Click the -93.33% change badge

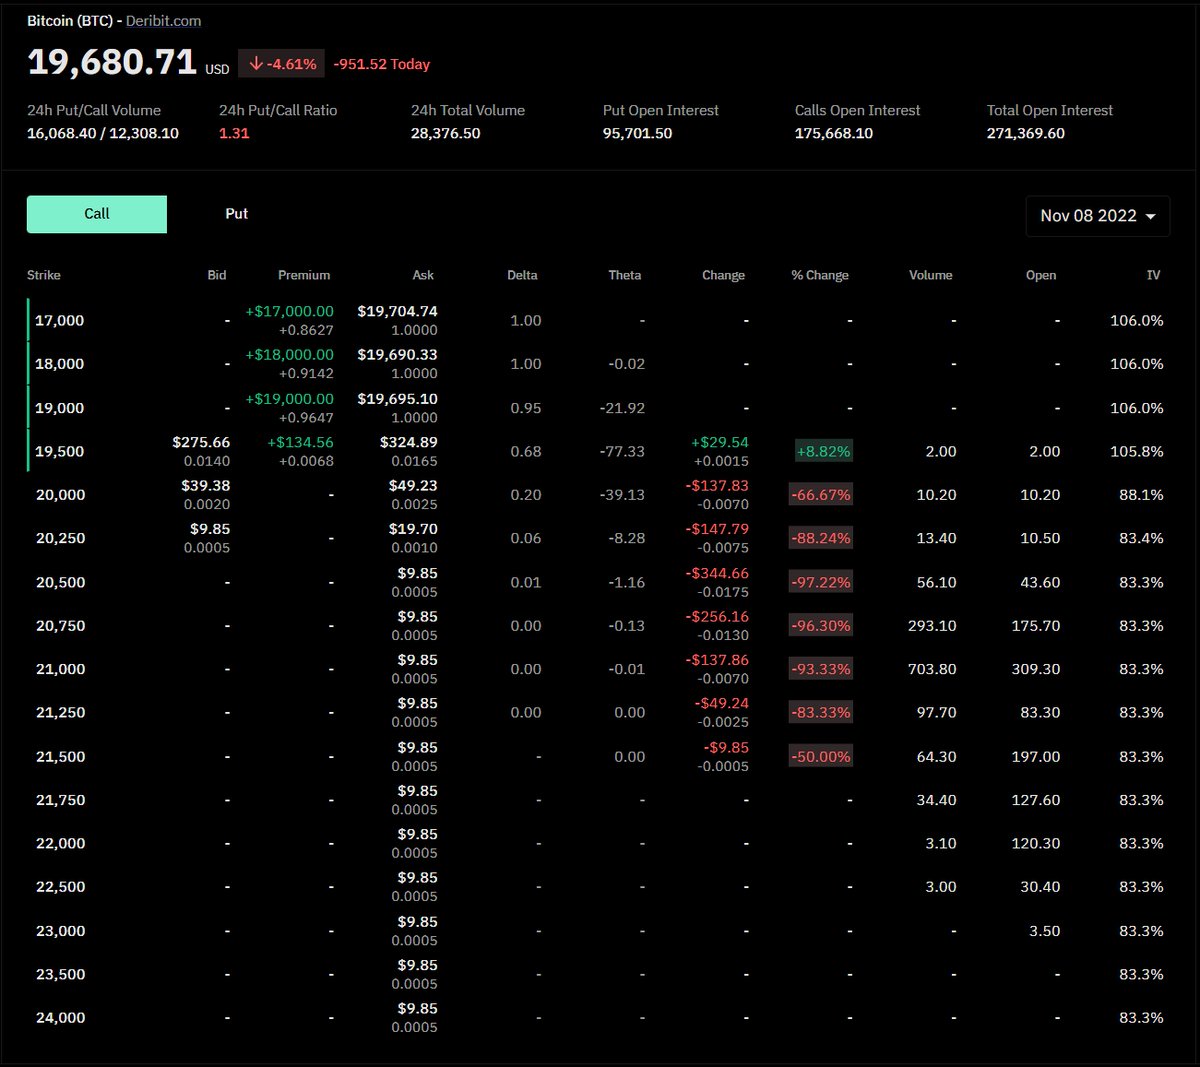tap(821, 669)
